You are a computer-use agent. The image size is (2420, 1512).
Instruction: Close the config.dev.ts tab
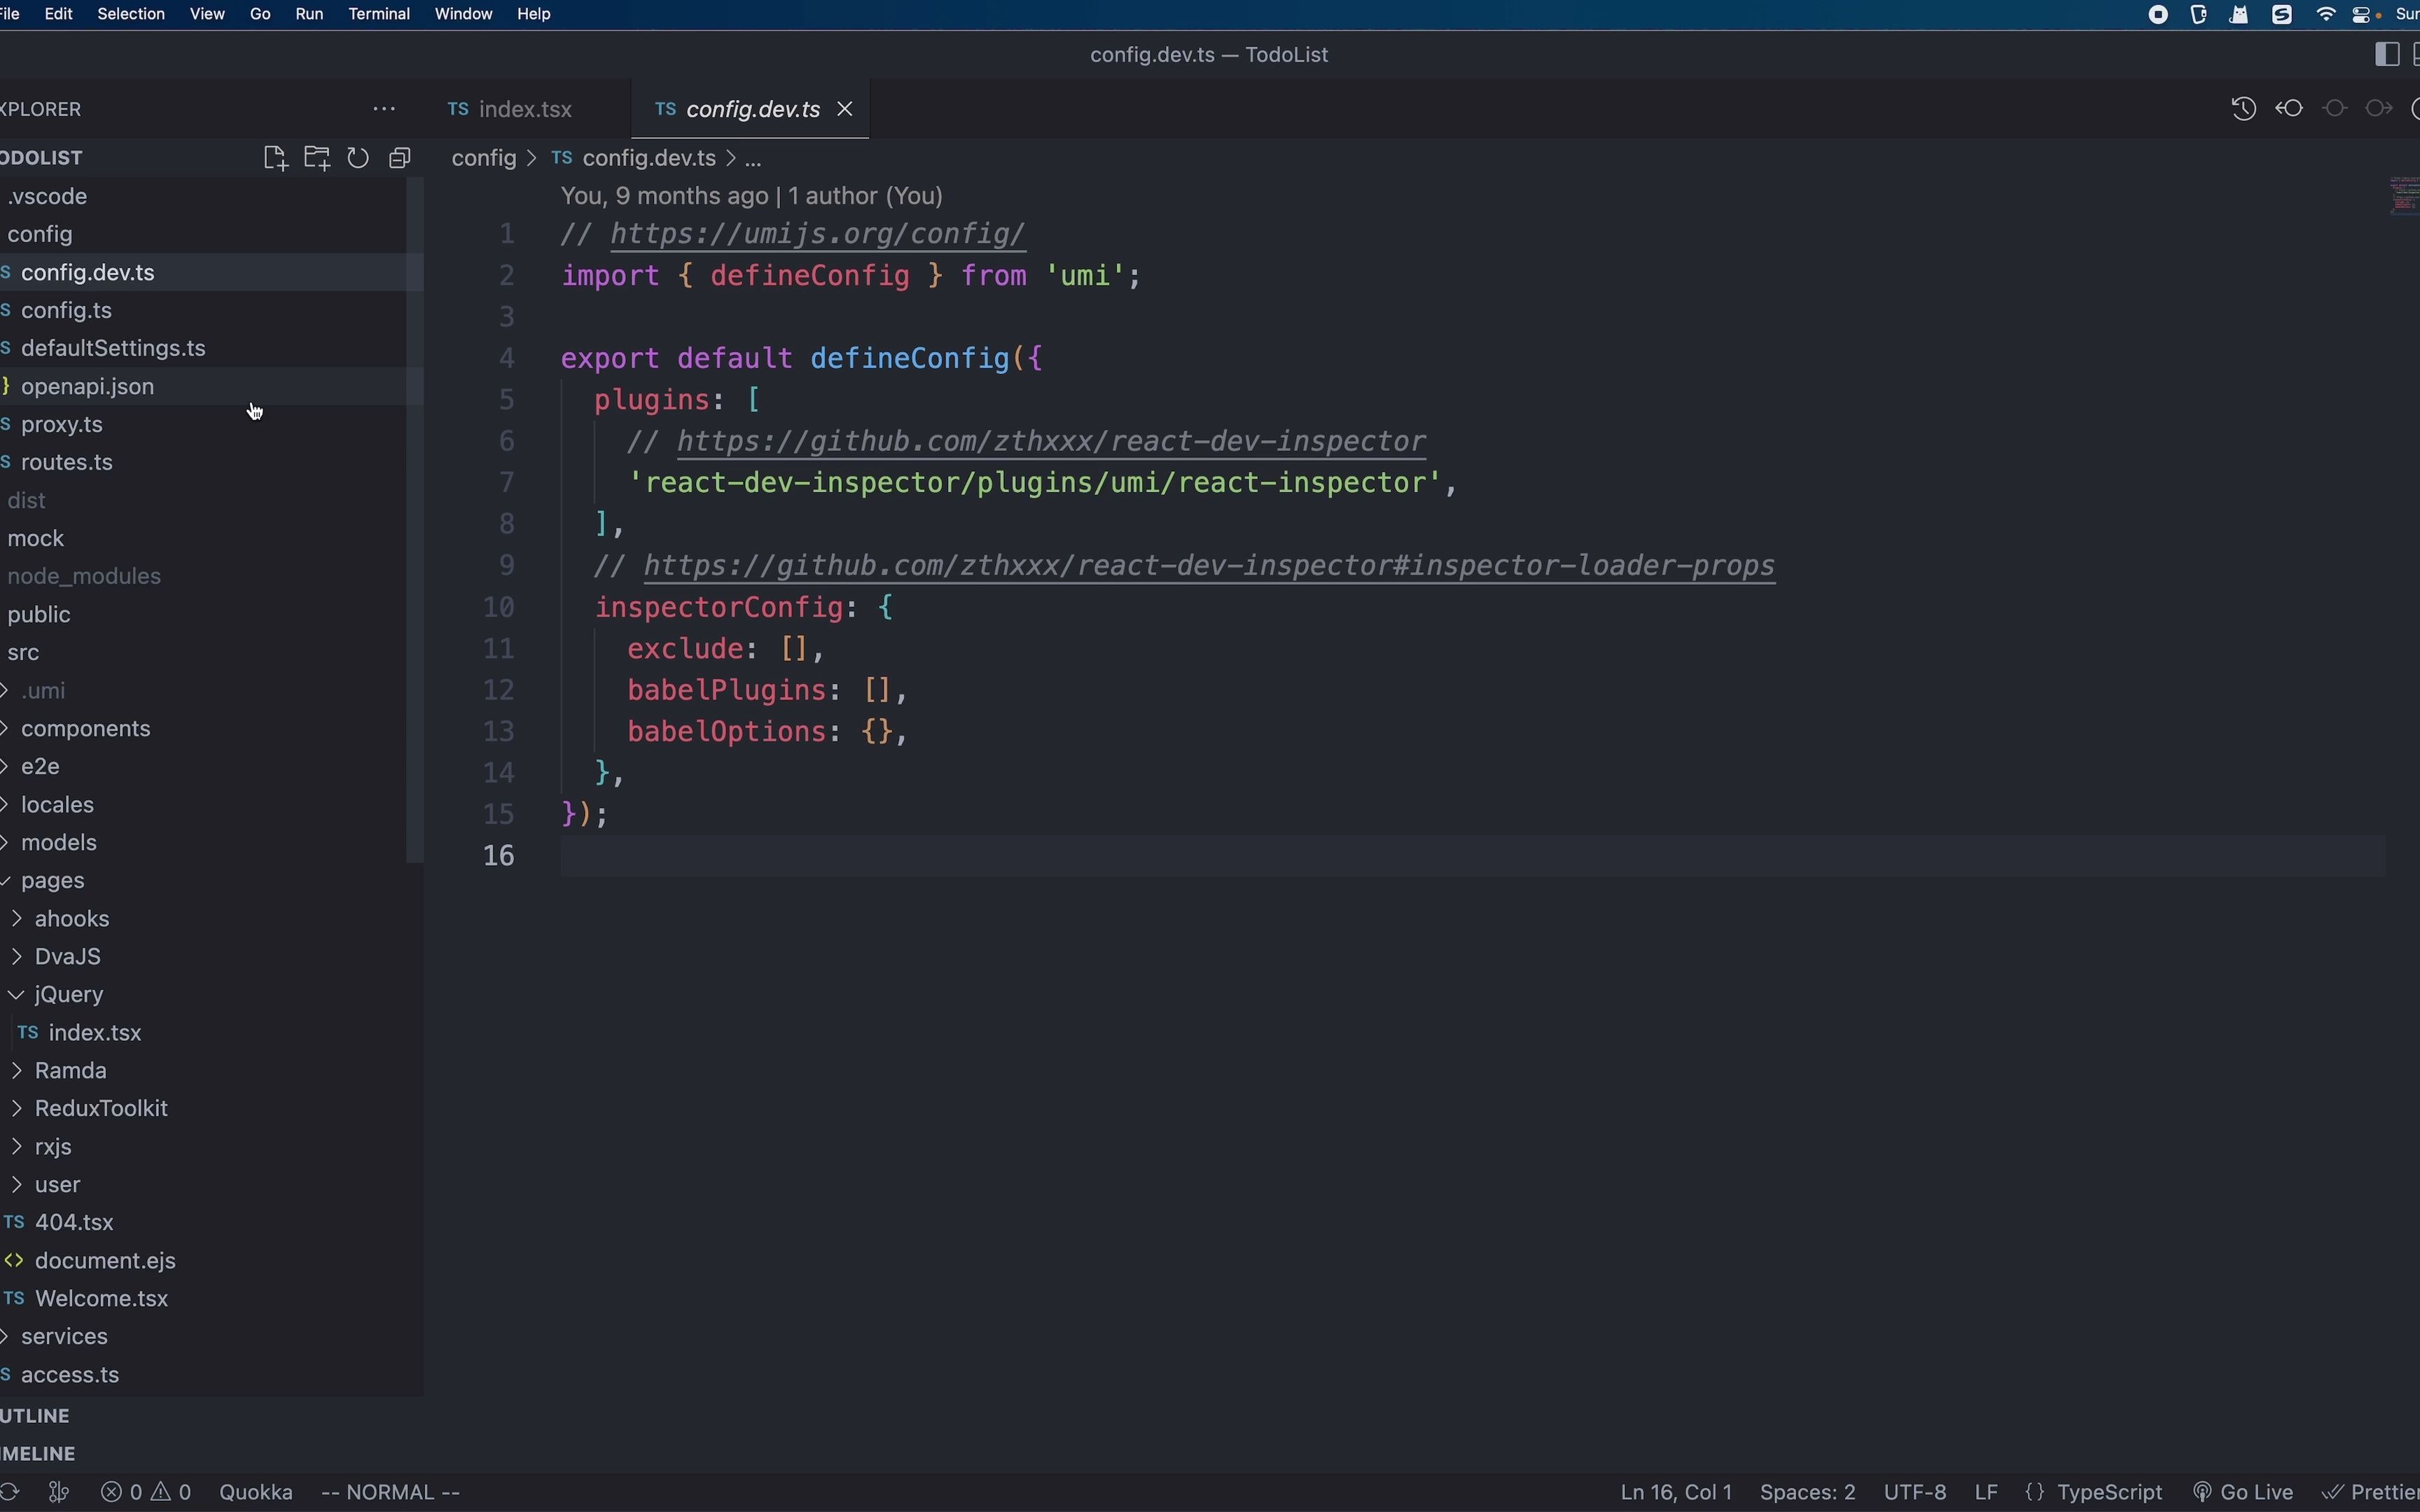pos(845,109)
